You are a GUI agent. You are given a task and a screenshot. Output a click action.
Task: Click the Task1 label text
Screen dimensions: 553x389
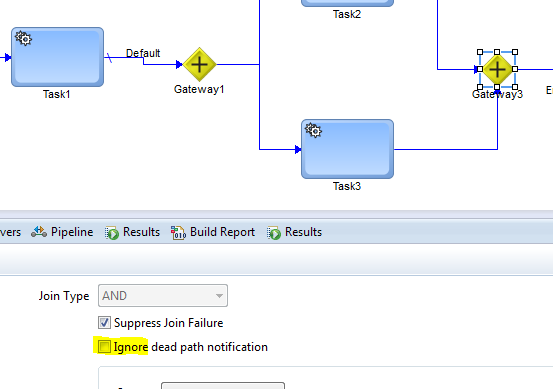(x=56, y=94)
